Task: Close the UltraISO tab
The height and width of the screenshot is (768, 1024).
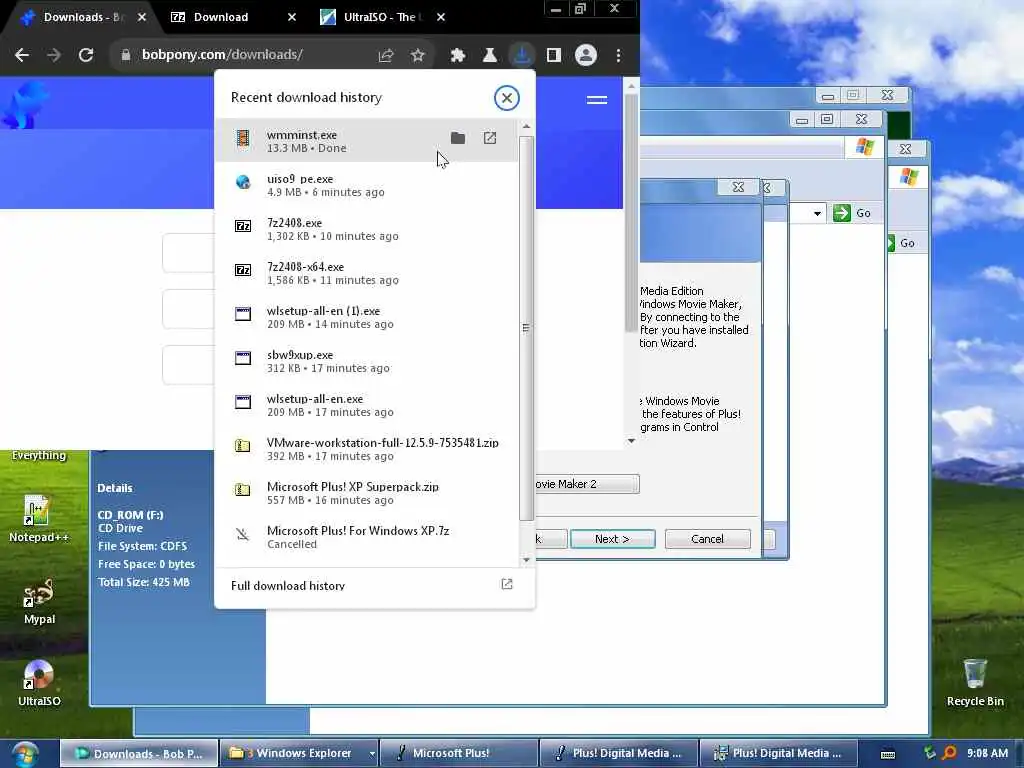Action: [x=441, y=17]
